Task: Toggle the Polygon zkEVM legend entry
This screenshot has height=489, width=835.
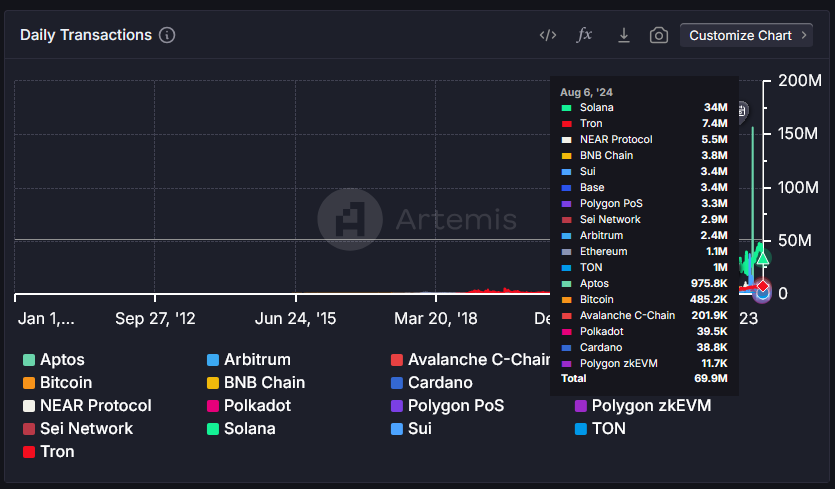Action: click(x=643, y=405)
